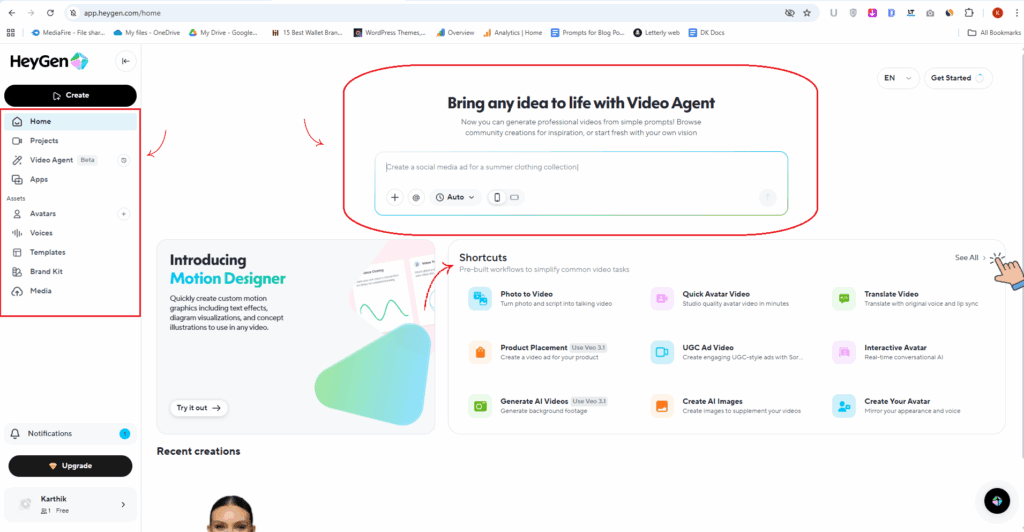Open the floating help assistant button
Image resolution: width=1024 pixels, height=532 pixels.
point(997,501)
